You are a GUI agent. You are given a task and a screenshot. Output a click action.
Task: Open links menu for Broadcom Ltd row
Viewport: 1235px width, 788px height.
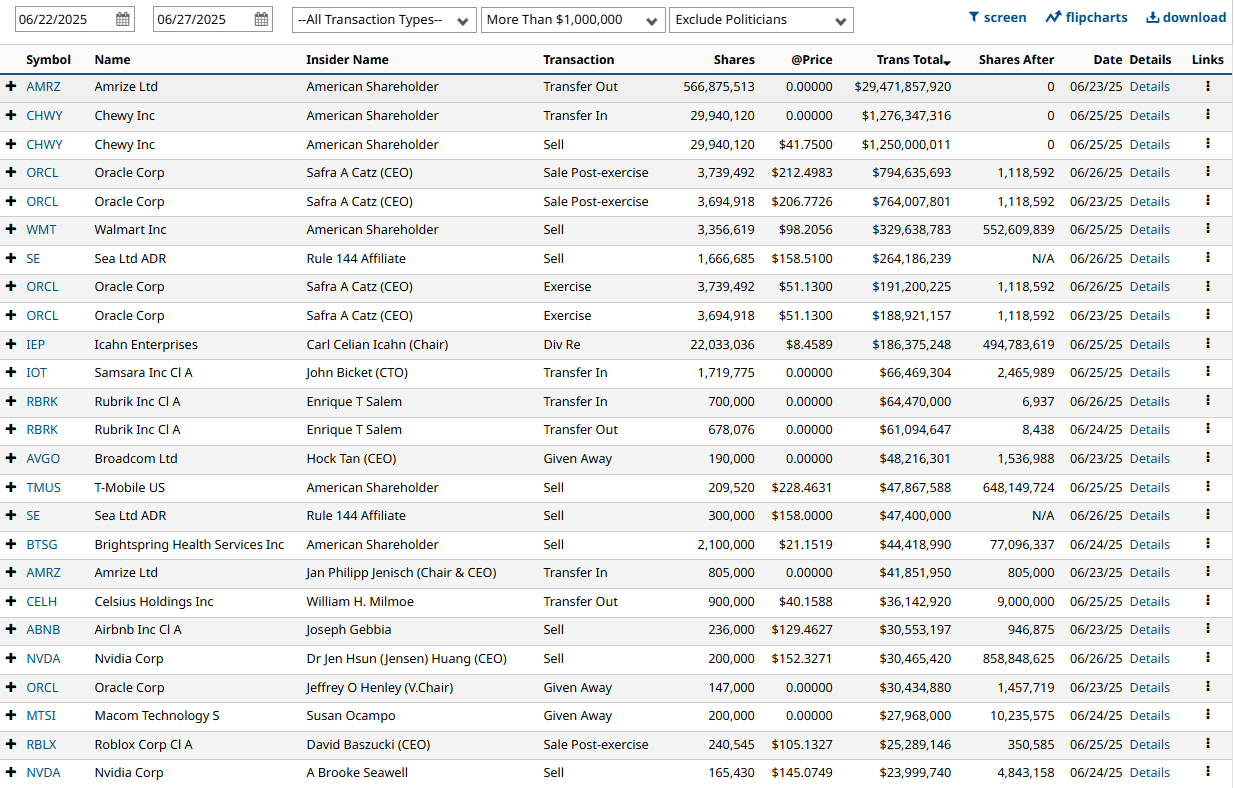coord(1208,458)
